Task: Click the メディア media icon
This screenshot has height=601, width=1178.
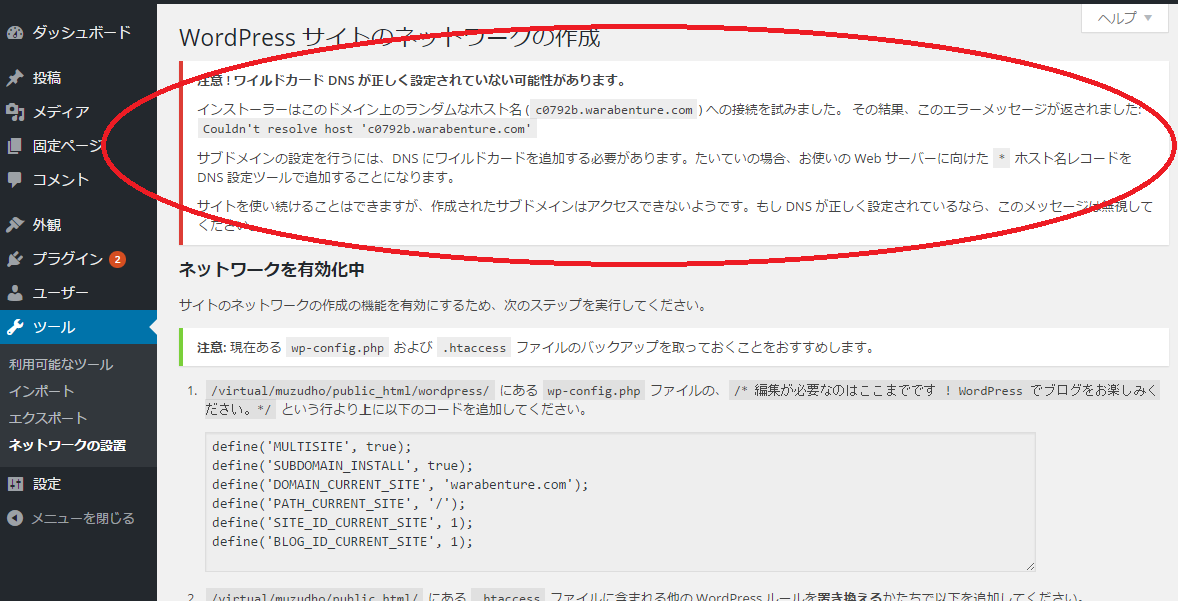Action: click(15, 112)
